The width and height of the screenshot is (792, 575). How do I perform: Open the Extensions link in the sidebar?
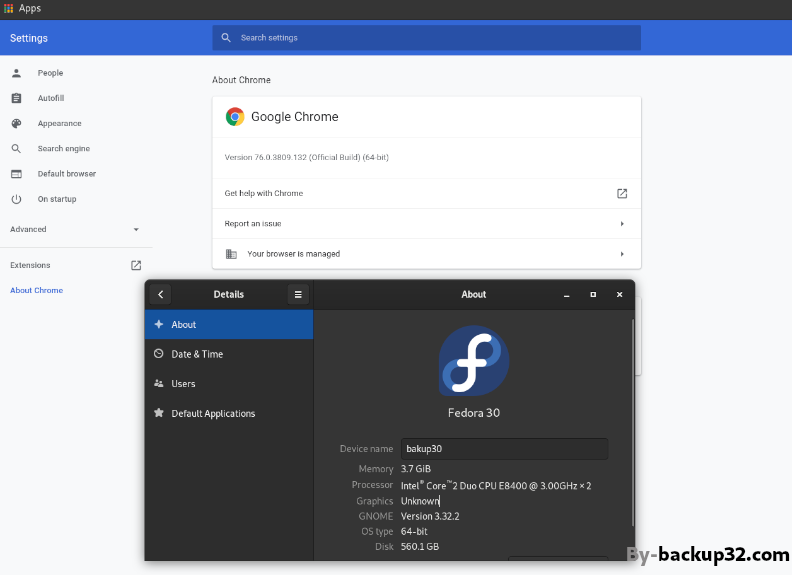click(30, 265)
